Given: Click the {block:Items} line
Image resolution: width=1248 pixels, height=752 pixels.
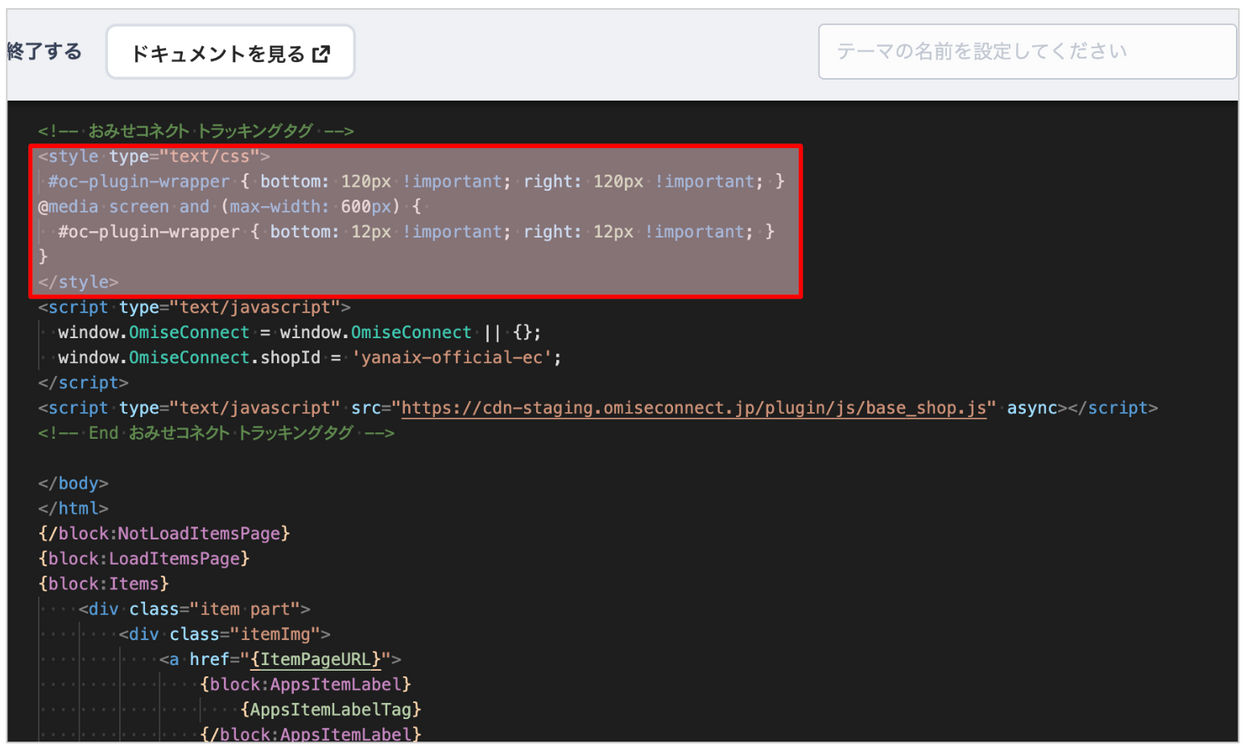Looking at the screenshot, I should click(104, 583).
